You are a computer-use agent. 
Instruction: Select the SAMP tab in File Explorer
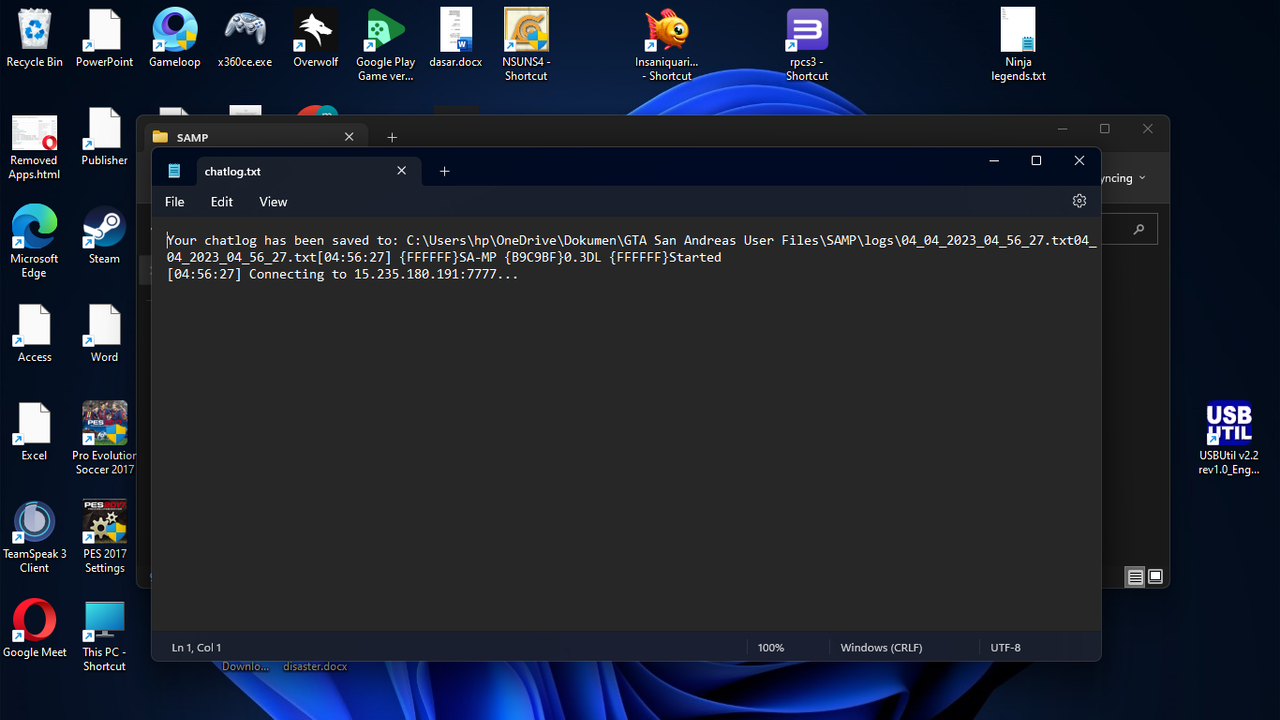254,137
